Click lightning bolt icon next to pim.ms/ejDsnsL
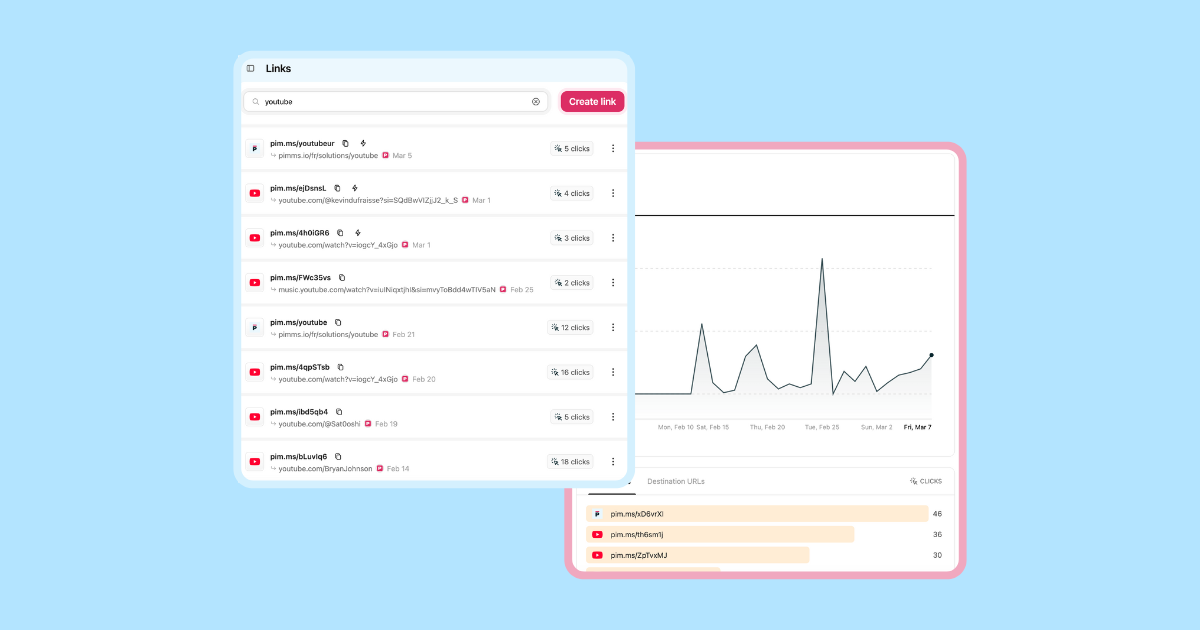 pos(354,188)
